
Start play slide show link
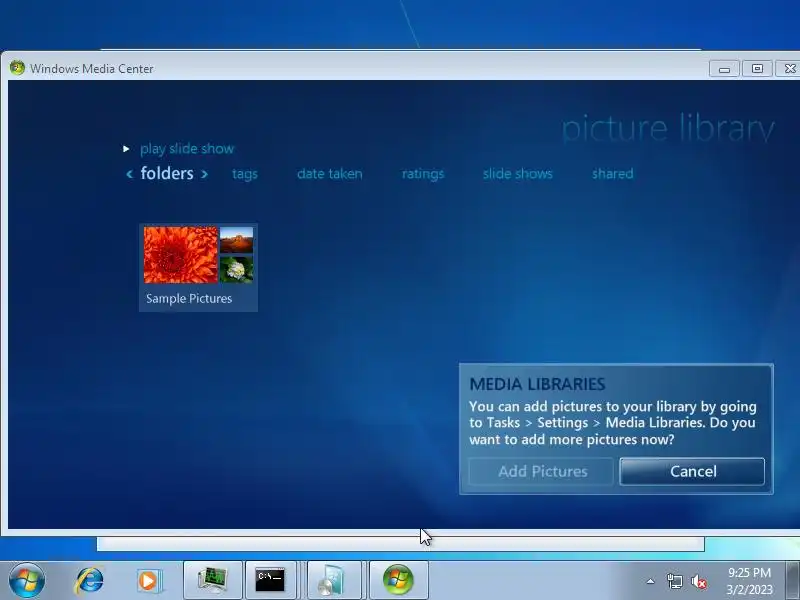[x=187, y=148]
